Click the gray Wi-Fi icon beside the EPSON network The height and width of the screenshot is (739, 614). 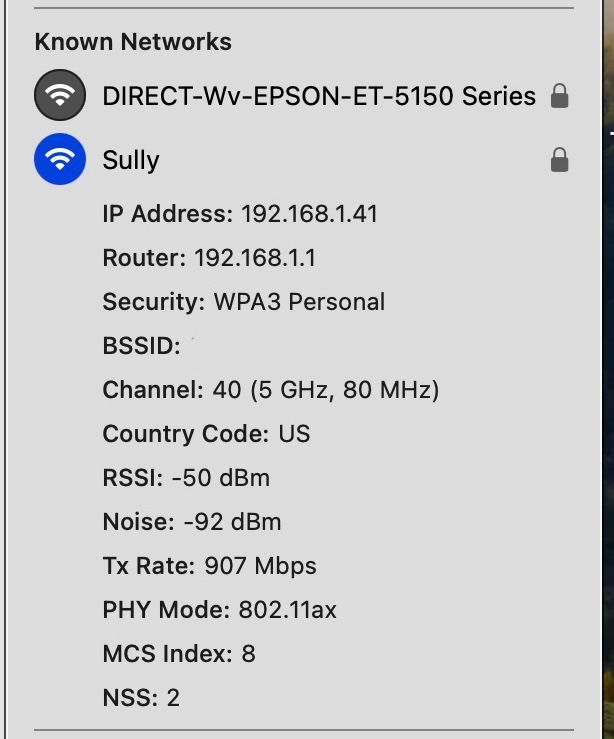click(x=60, y=96)
